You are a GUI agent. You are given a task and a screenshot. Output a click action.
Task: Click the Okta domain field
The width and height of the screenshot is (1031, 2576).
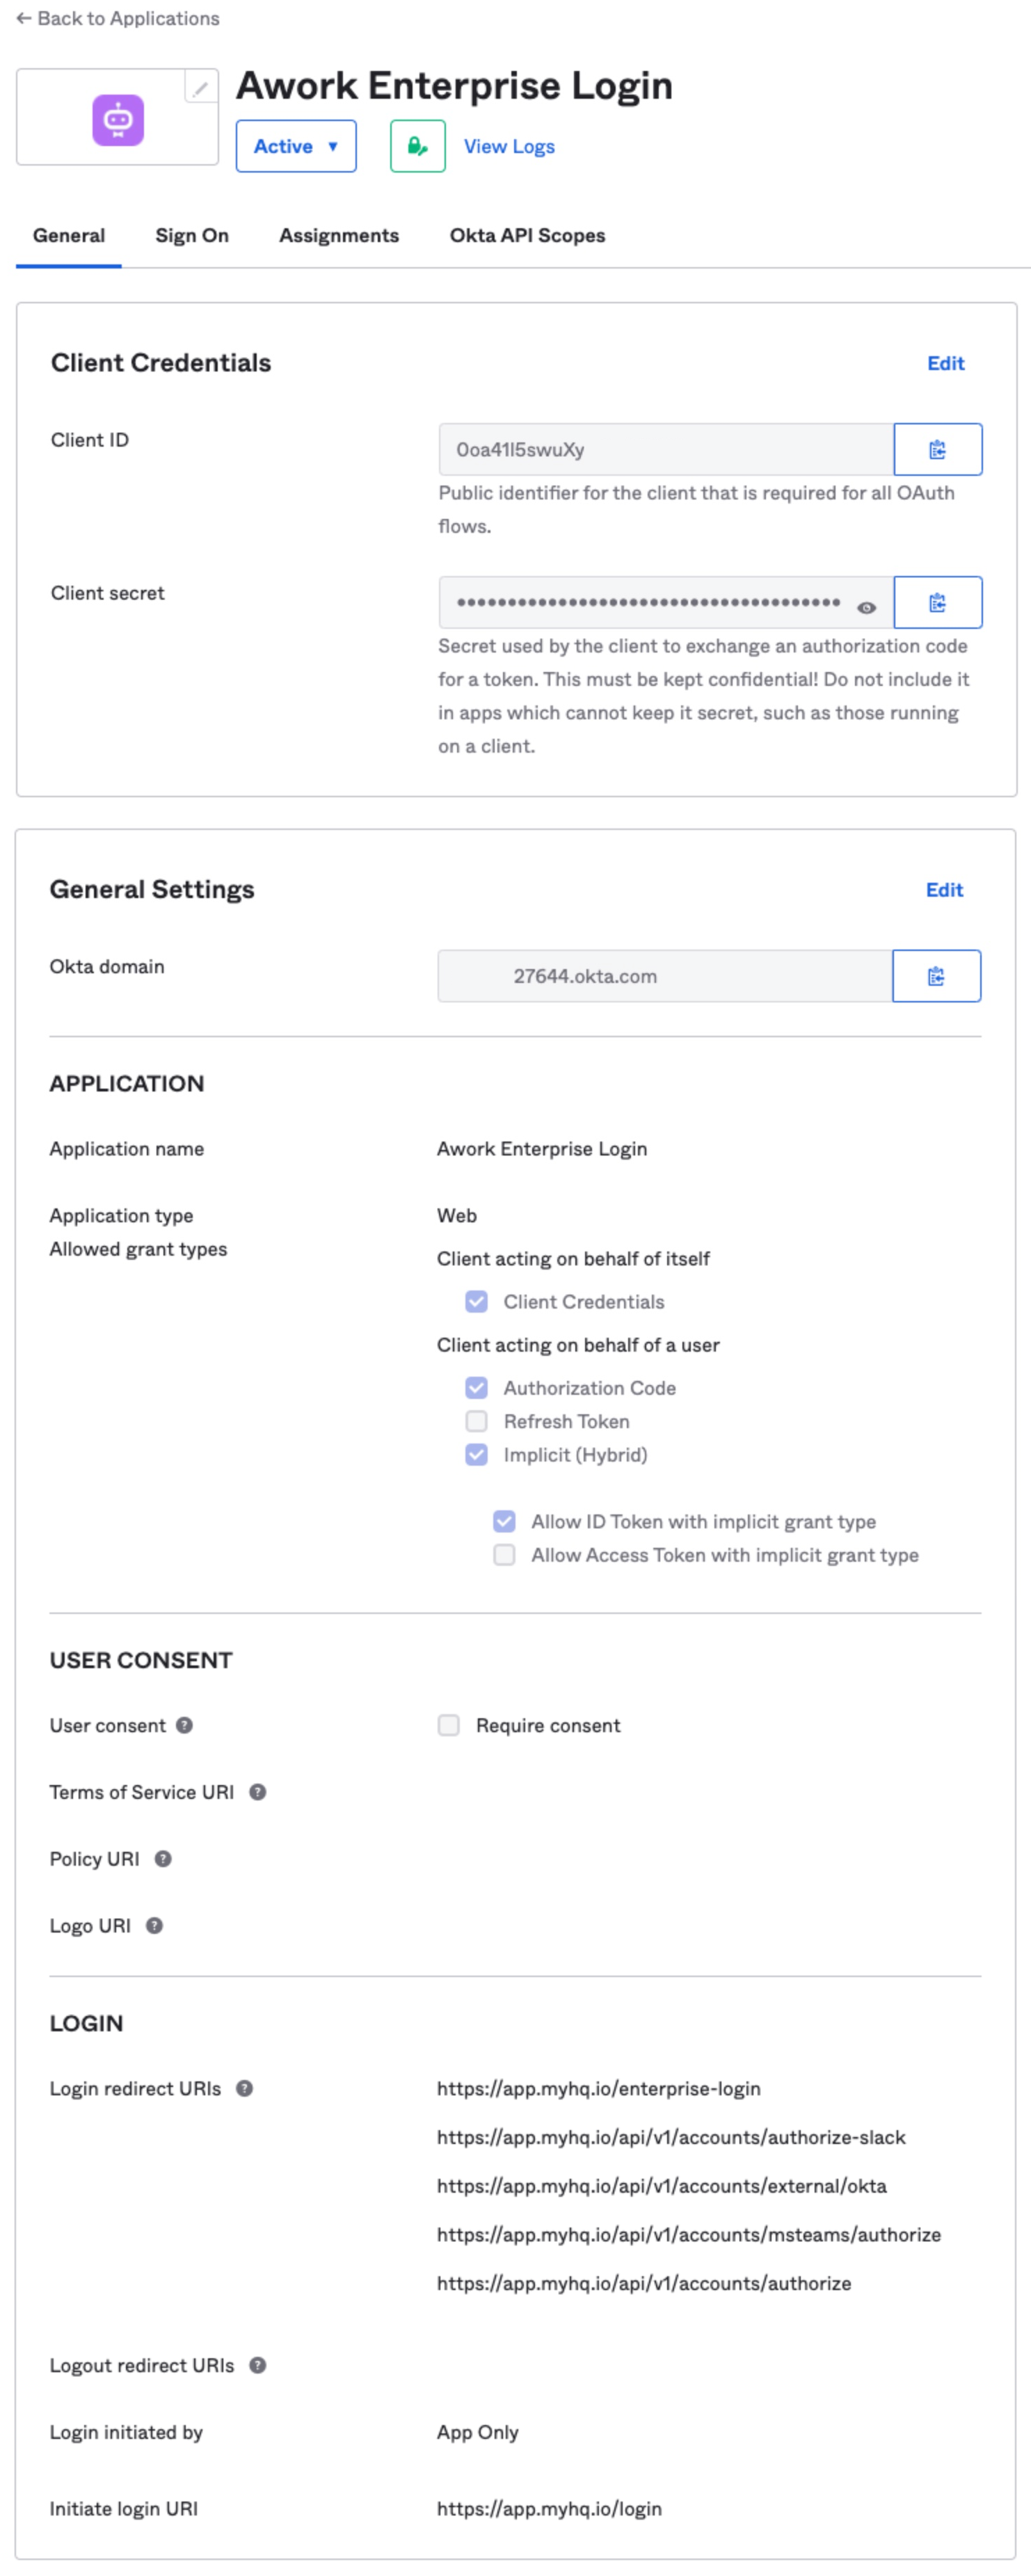pyautogui.click(x=665, y=976)
